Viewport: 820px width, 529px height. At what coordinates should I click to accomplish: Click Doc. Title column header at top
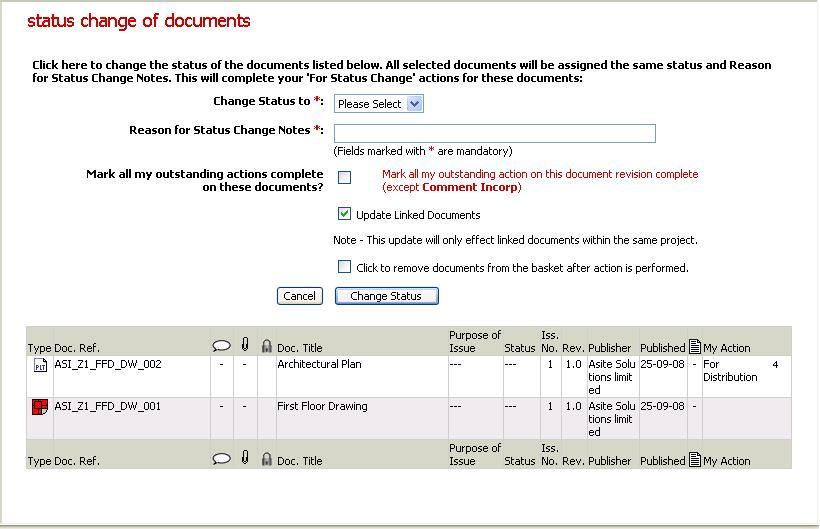click(x=300, y=348)
